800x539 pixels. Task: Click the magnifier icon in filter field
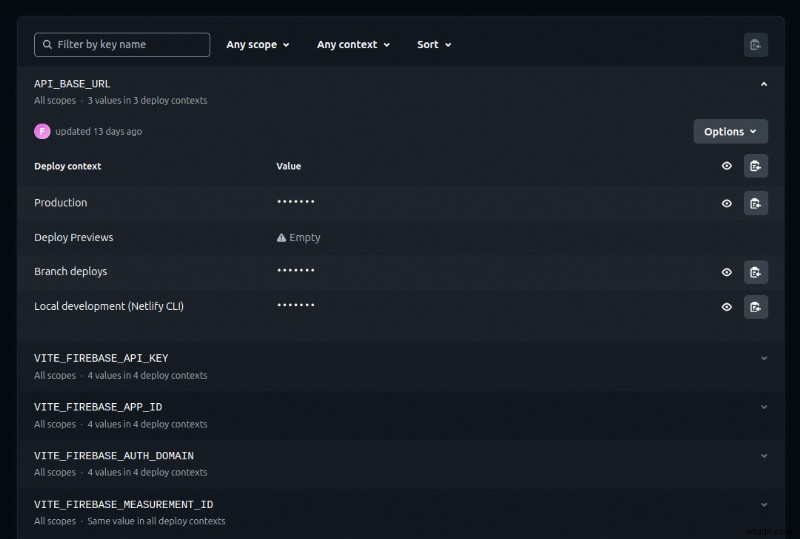point(47,44)
